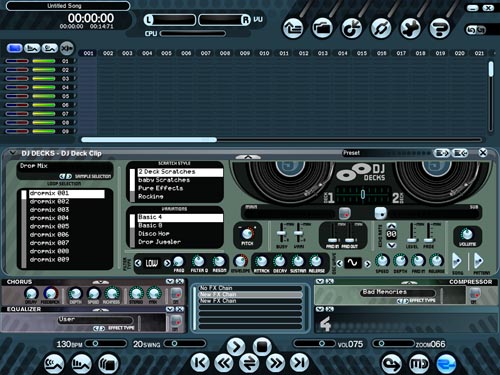The image size is (500, 375).
Task: Click the help question mark icon
Action: click(440, 28)
